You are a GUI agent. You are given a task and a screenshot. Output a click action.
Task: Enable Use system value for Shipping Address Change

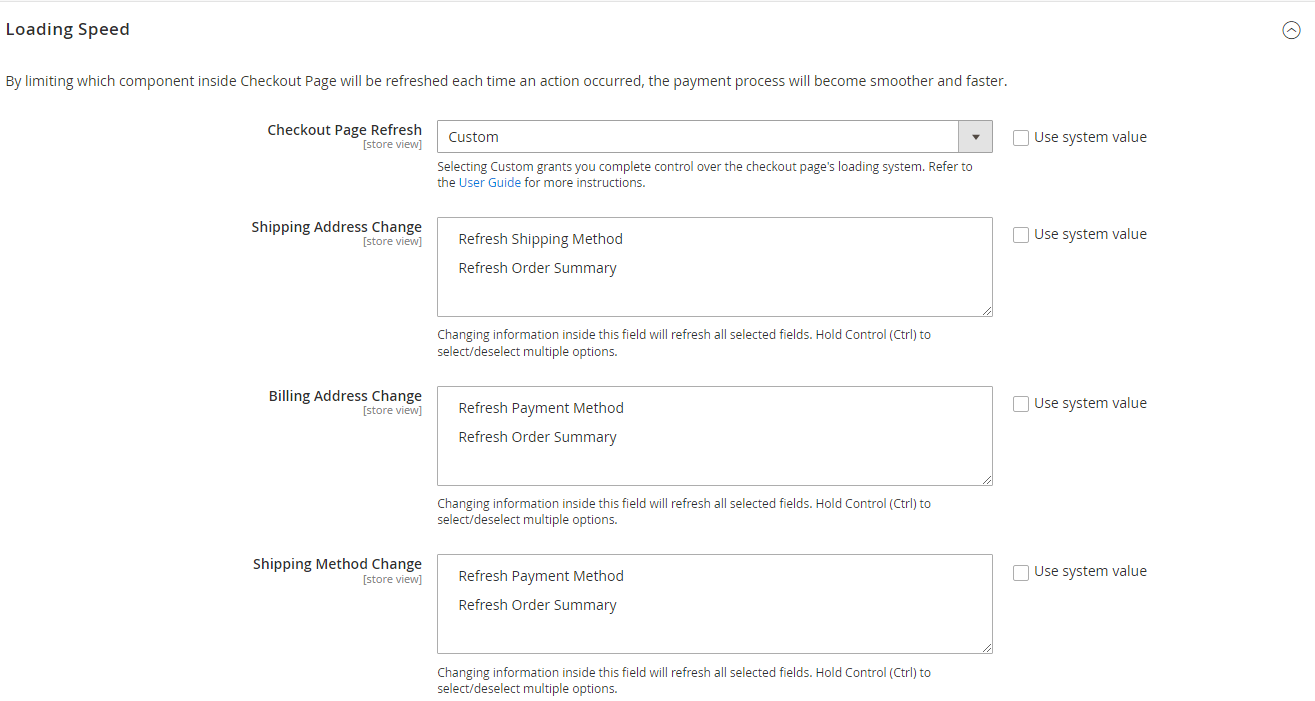tap(1021, 235)
